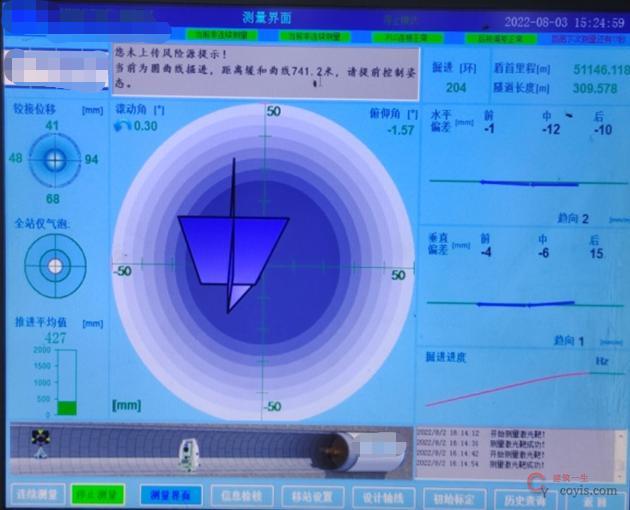The width and height of the screenshot is (630, 510).
Task: Click the 趋向 2 horizontal trend label
Action: (573, 219)
